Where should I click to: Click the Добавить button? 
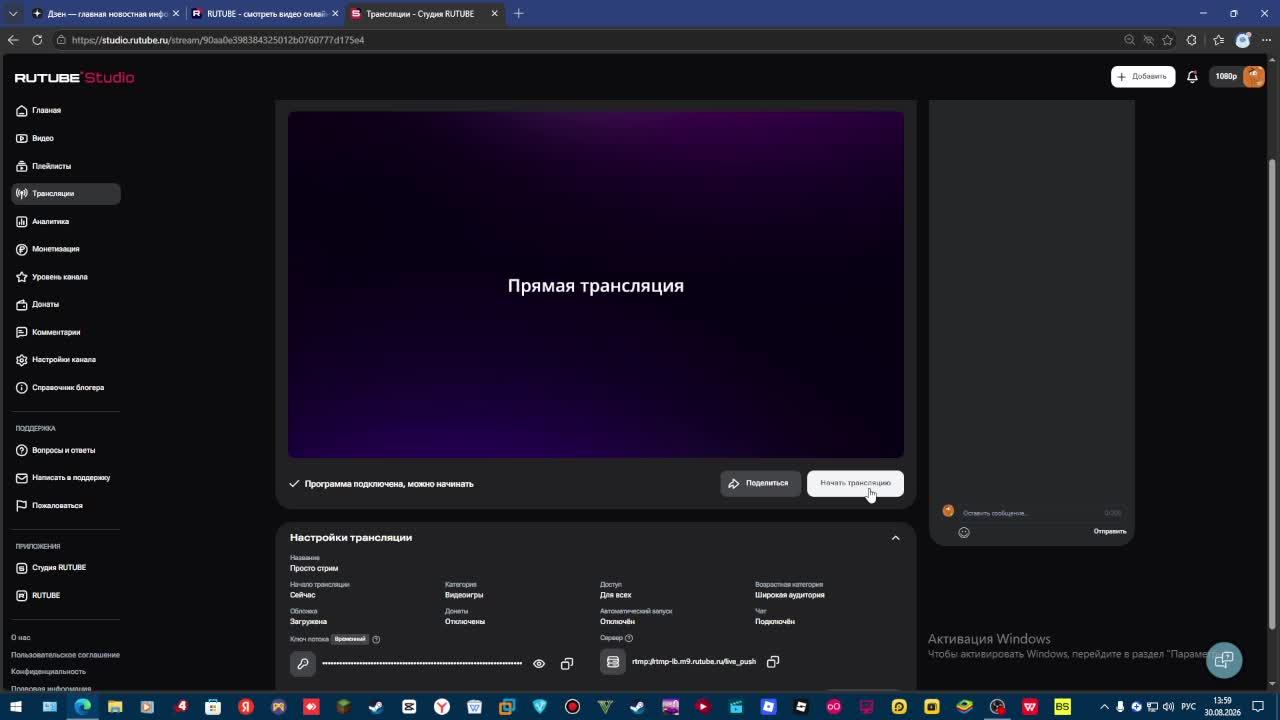[1142, 77]
